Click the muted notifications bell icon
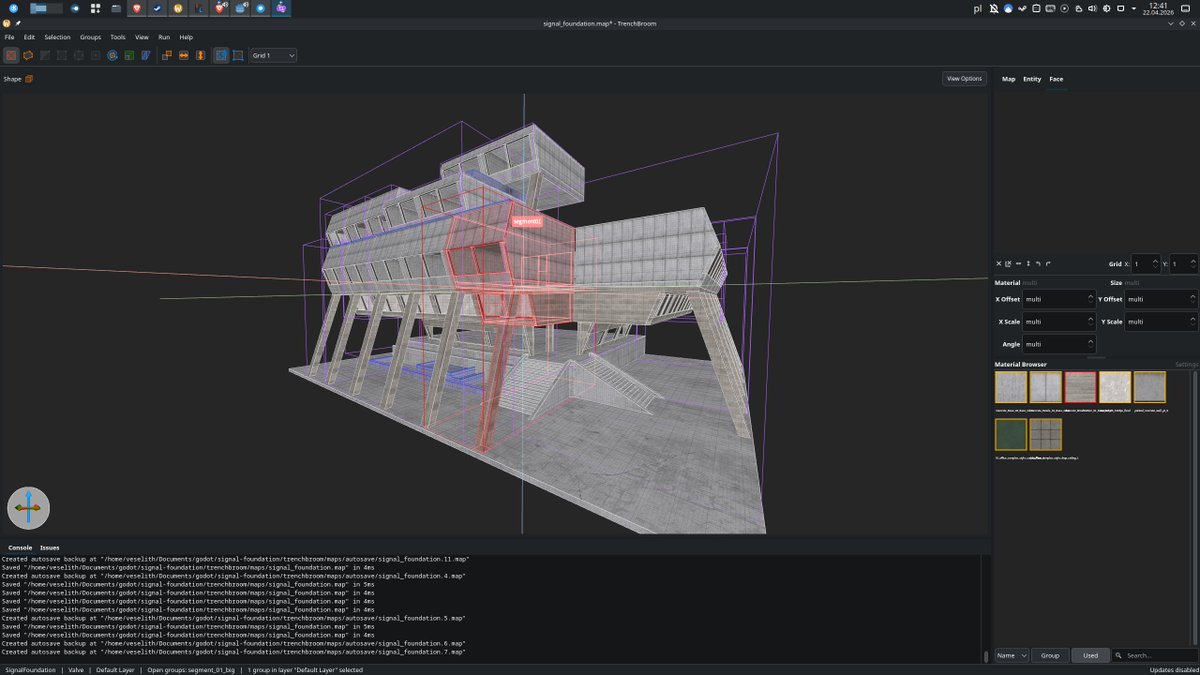Screen dimensions: 1200x675 coord(994,8)
